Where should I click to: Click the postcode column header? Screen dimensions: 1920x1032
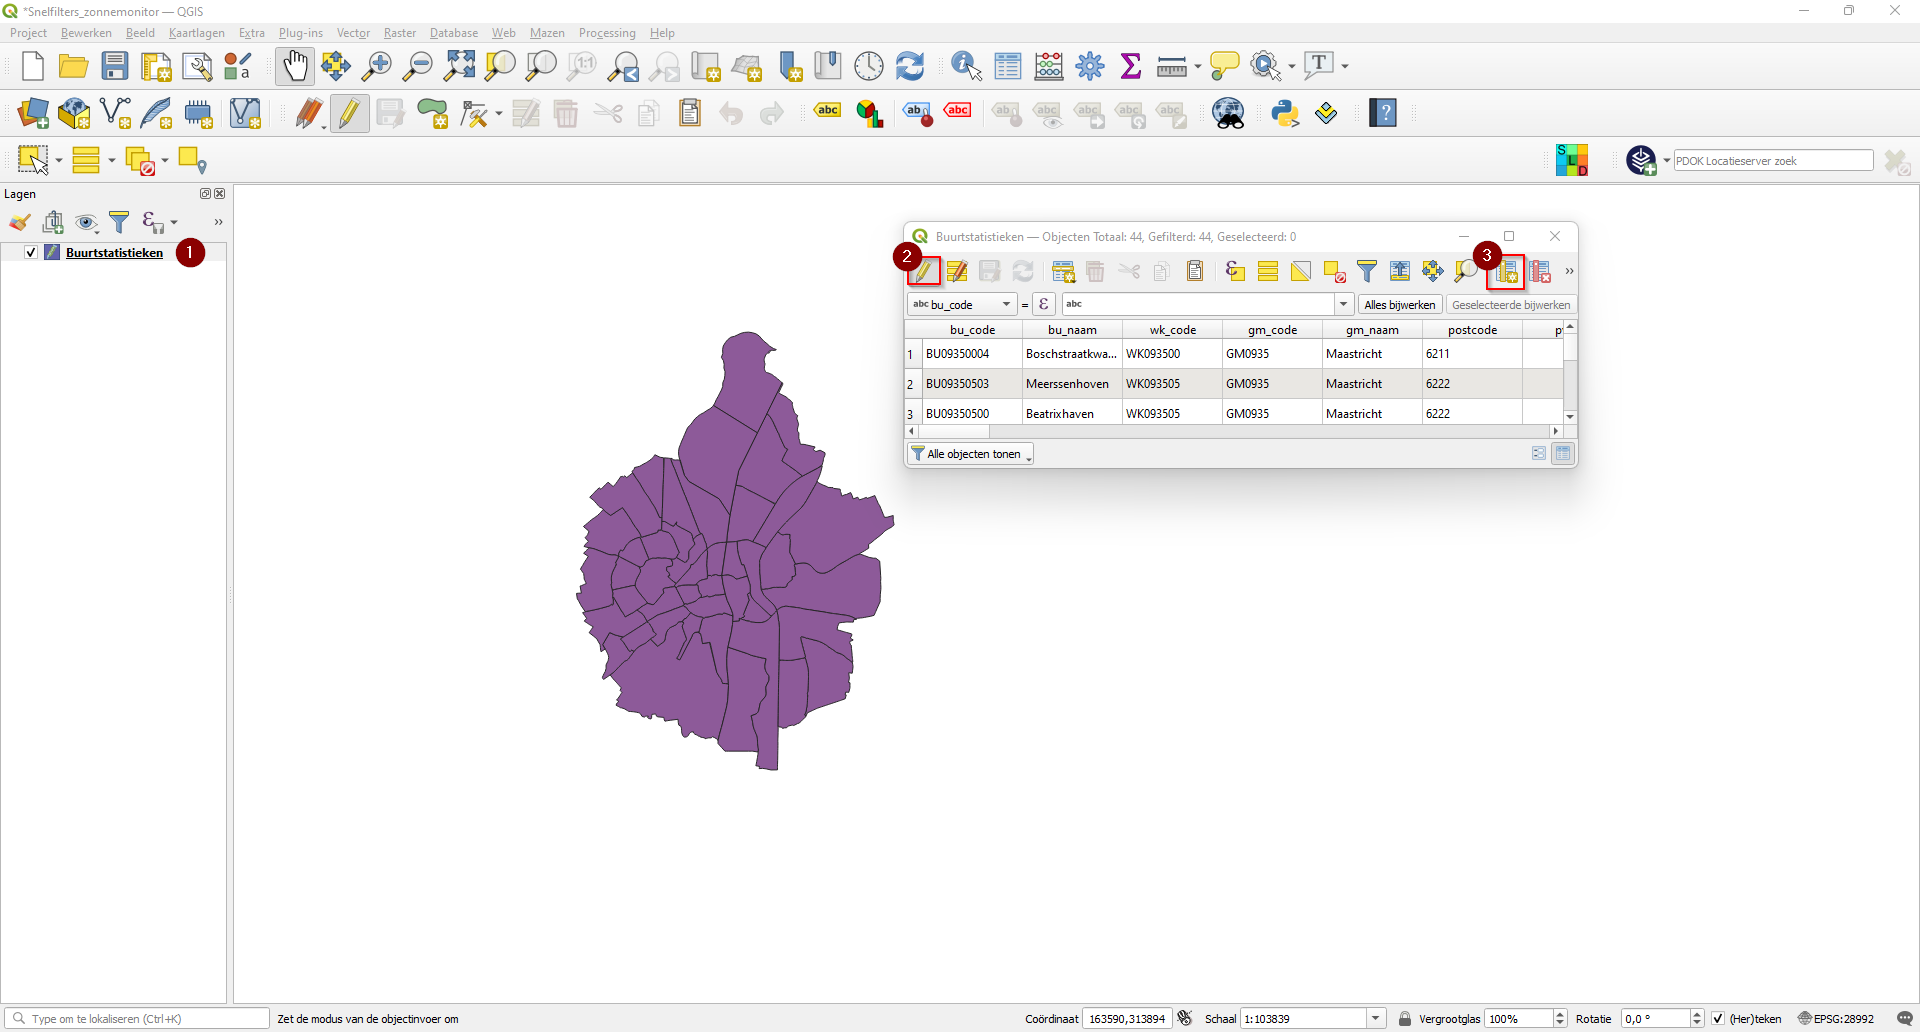point(1472,329)
